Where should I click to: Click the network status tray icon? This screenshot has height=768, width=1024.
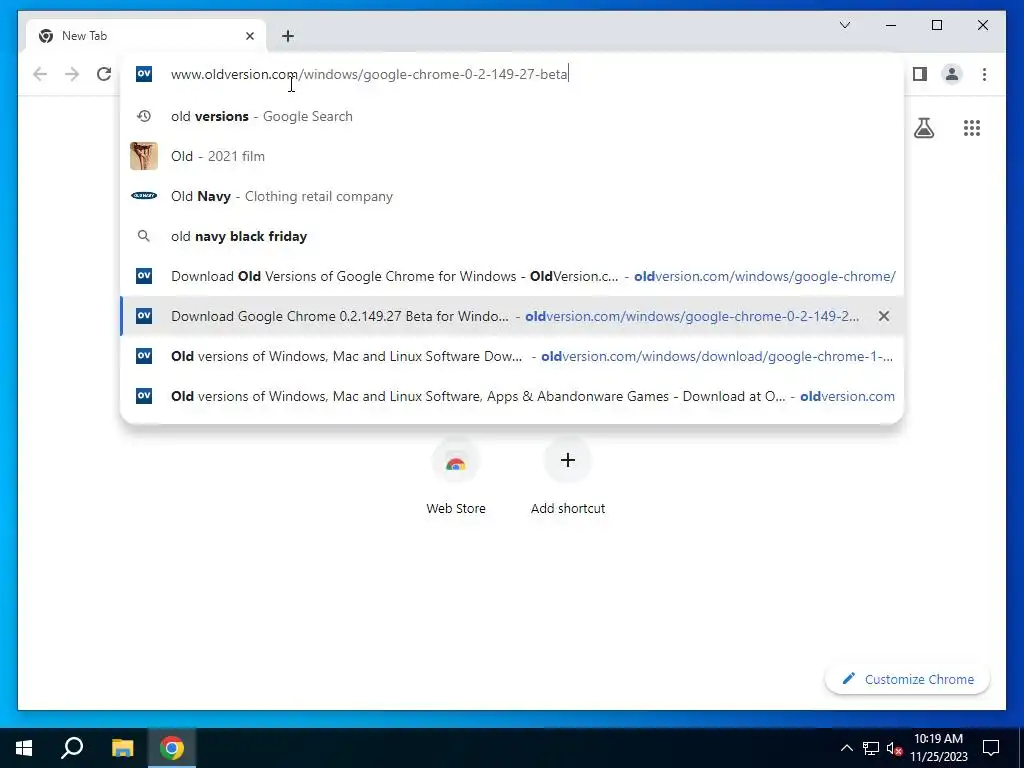click(871, 748)
